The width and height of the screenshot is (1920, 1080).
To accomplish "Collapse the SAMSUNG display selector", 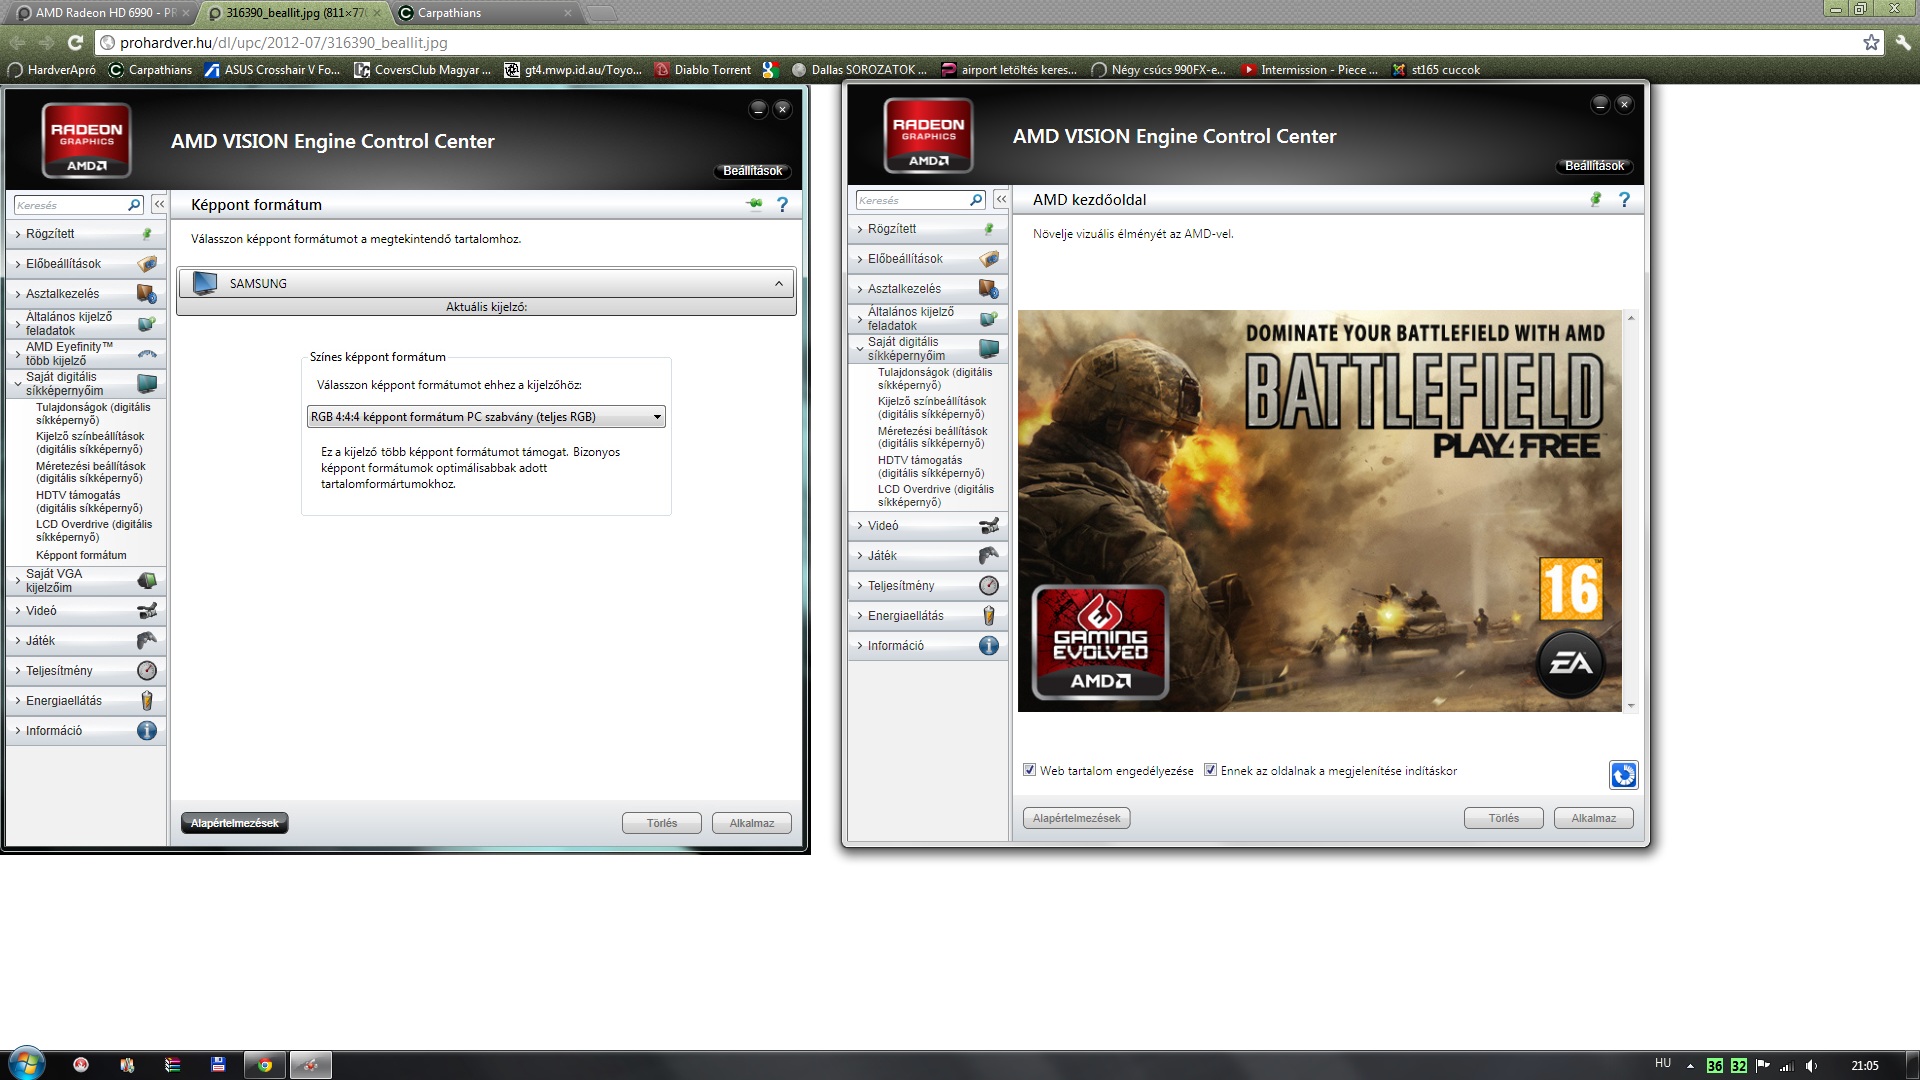I will (x=778, y=284).
